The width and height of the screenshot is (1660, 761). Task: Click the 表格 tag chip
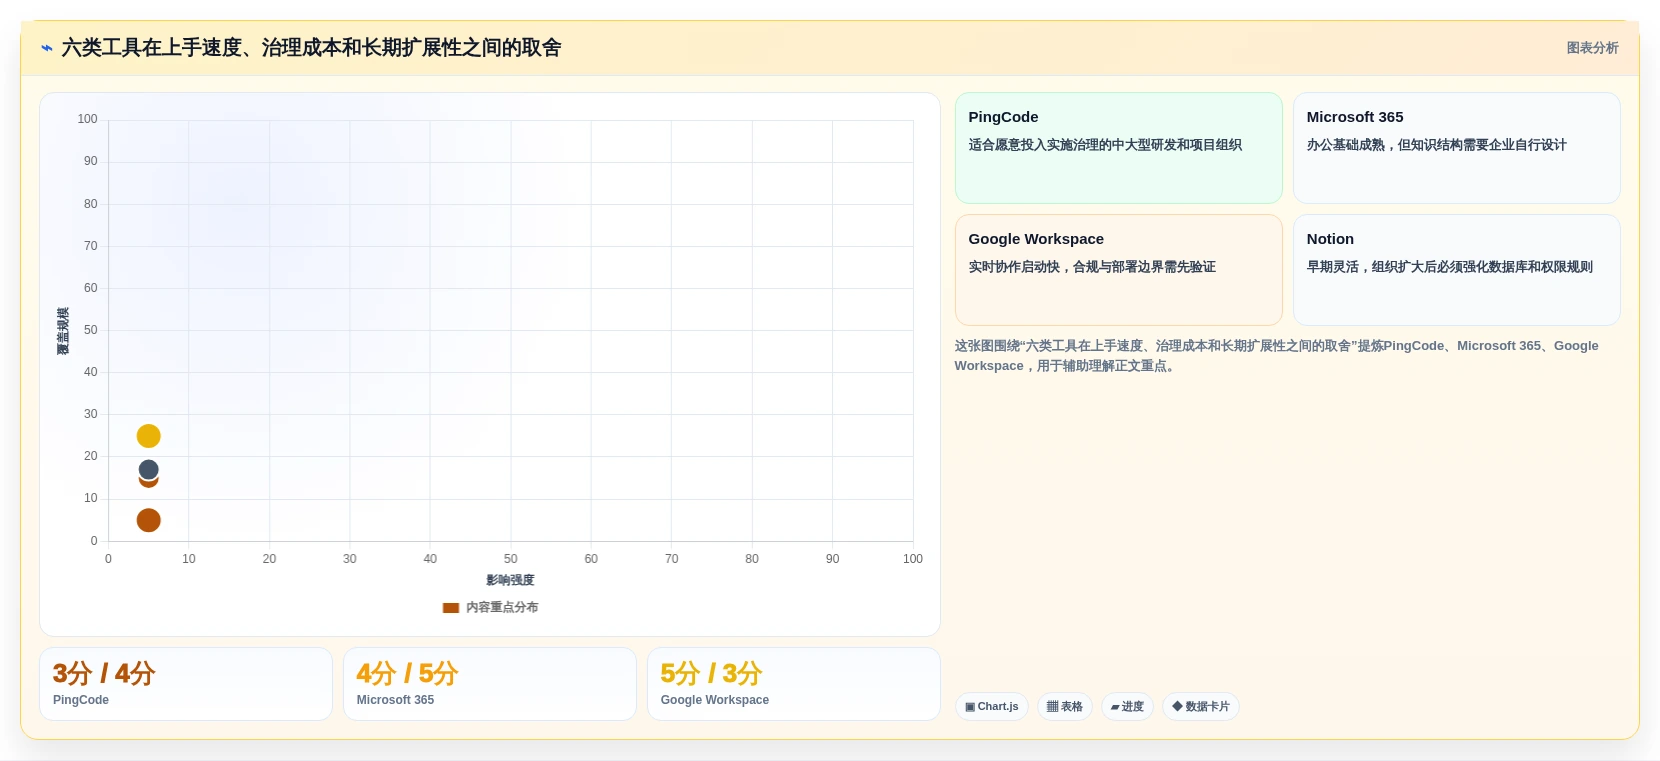[x=1065, y=707]
